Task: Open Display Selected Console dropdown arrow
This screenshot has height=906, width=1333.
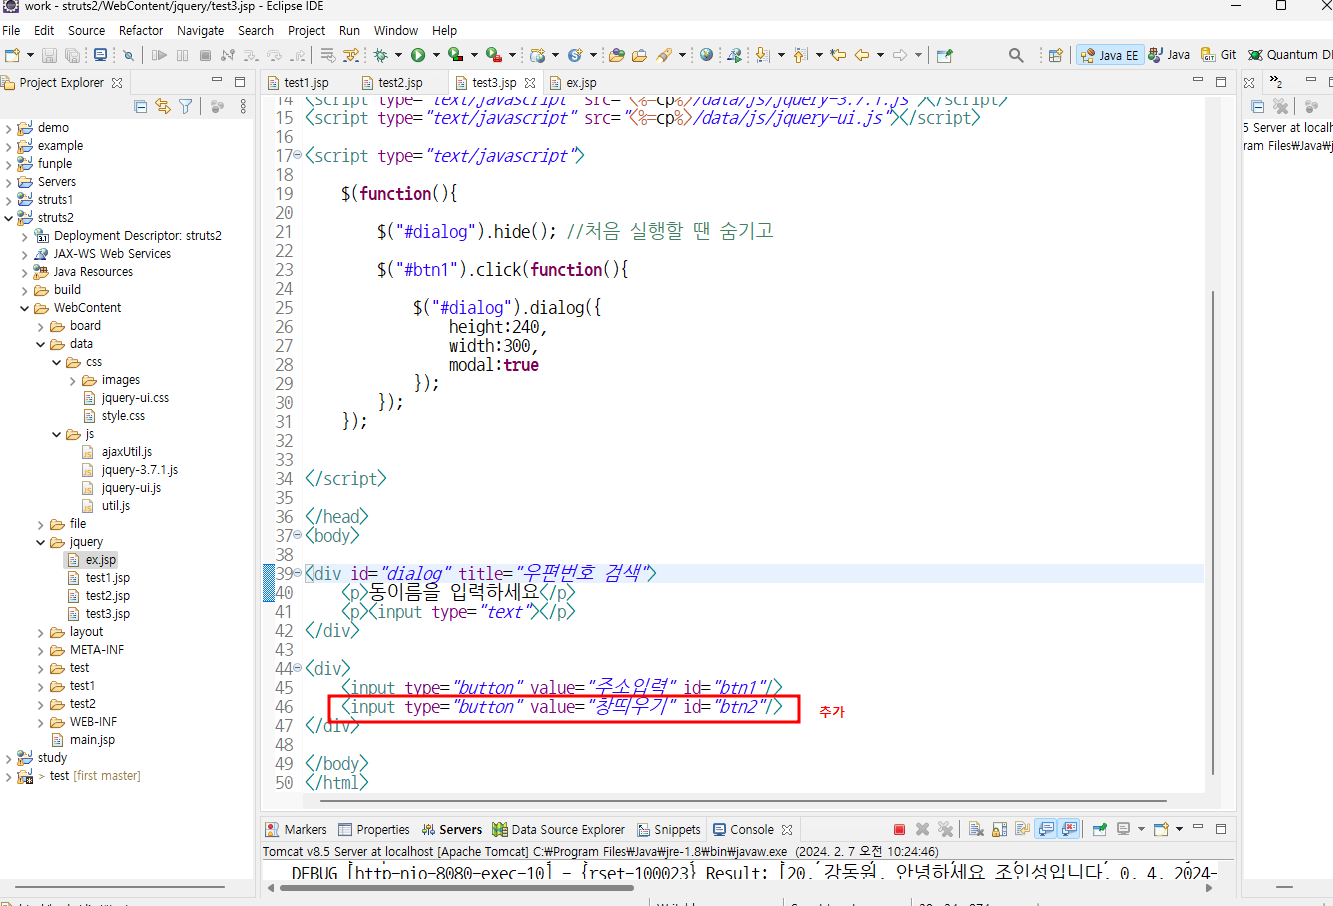Action: click(x=1141, y=829)
